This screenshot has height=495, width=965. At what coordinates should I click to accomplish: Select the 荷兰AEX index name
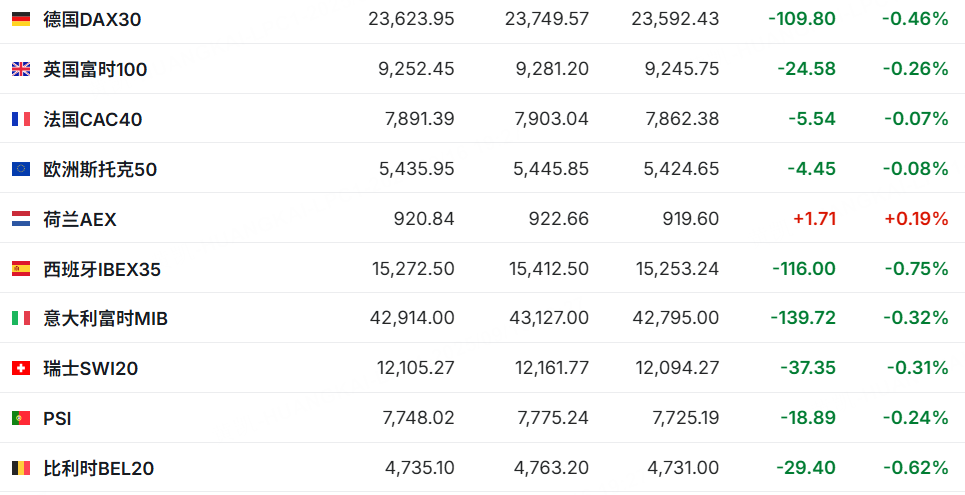coord(80,219)
